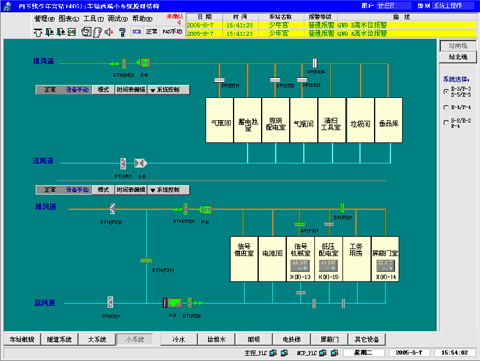This screenshot has width=480, height=361.
Task: Click the upward arrow toolbar icon
Action: (38, 32)
